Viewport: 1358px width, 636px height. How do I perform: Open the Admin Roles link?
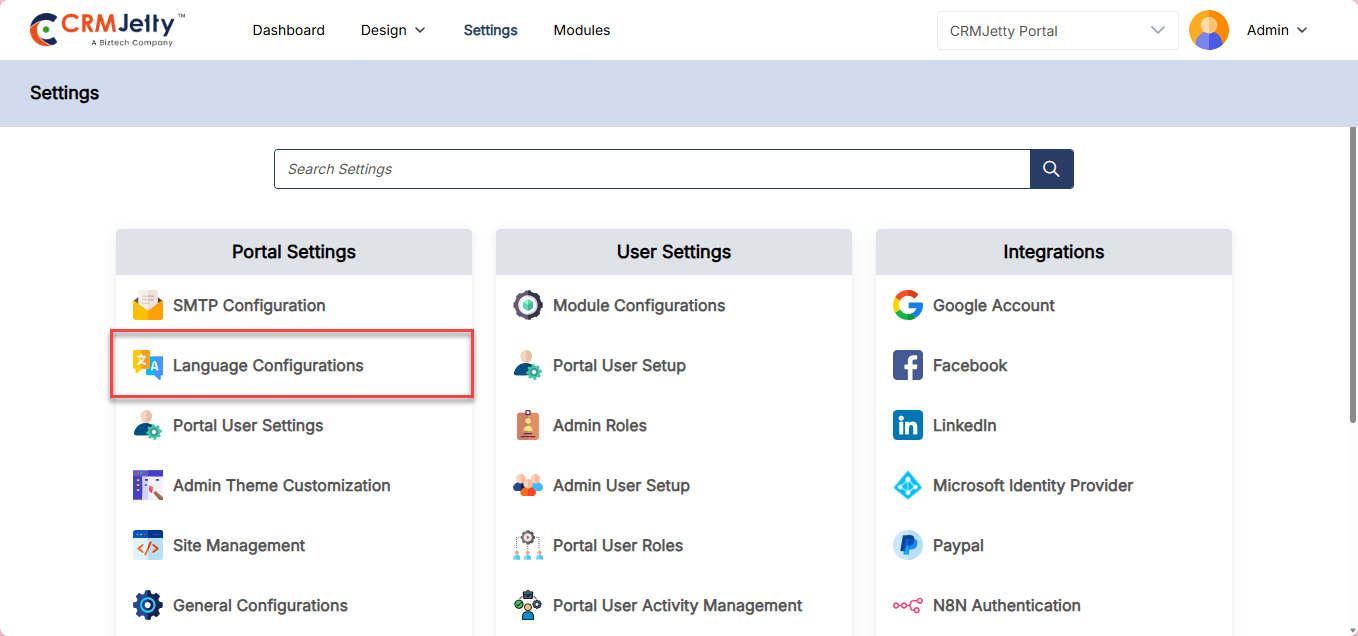pos(599,425)
